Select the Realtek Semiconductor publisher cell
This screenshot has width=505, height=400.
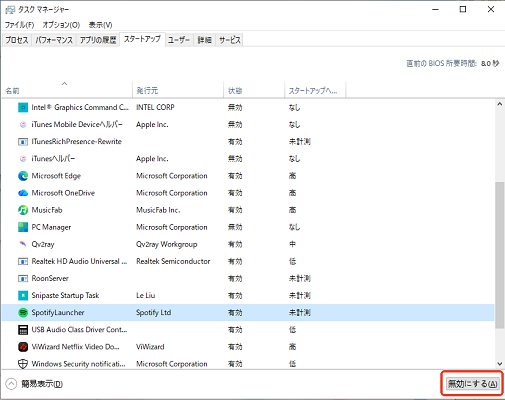pos(173,261)
